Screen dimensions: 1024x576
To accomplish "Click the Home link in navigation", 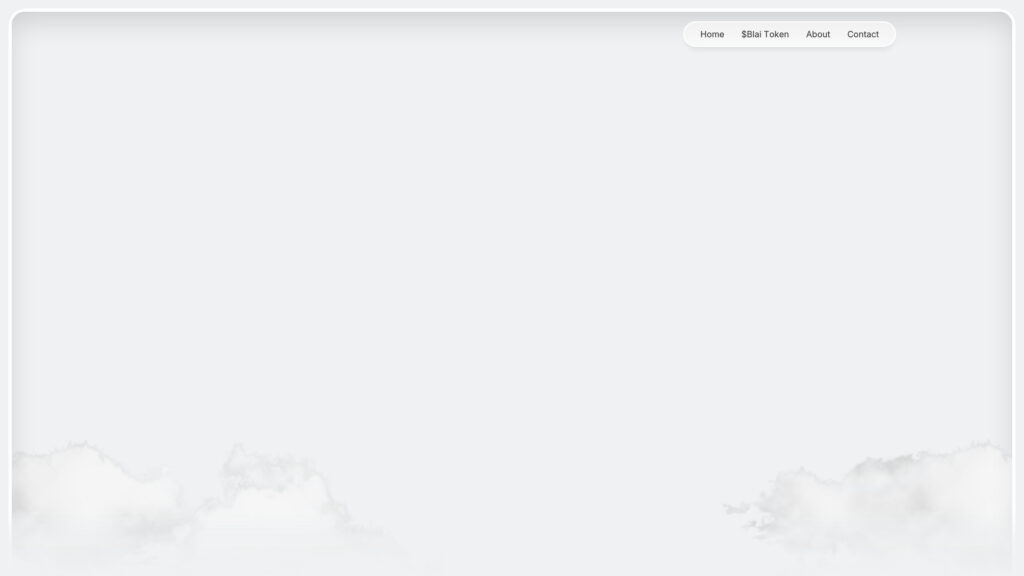I will pos(712,34).
